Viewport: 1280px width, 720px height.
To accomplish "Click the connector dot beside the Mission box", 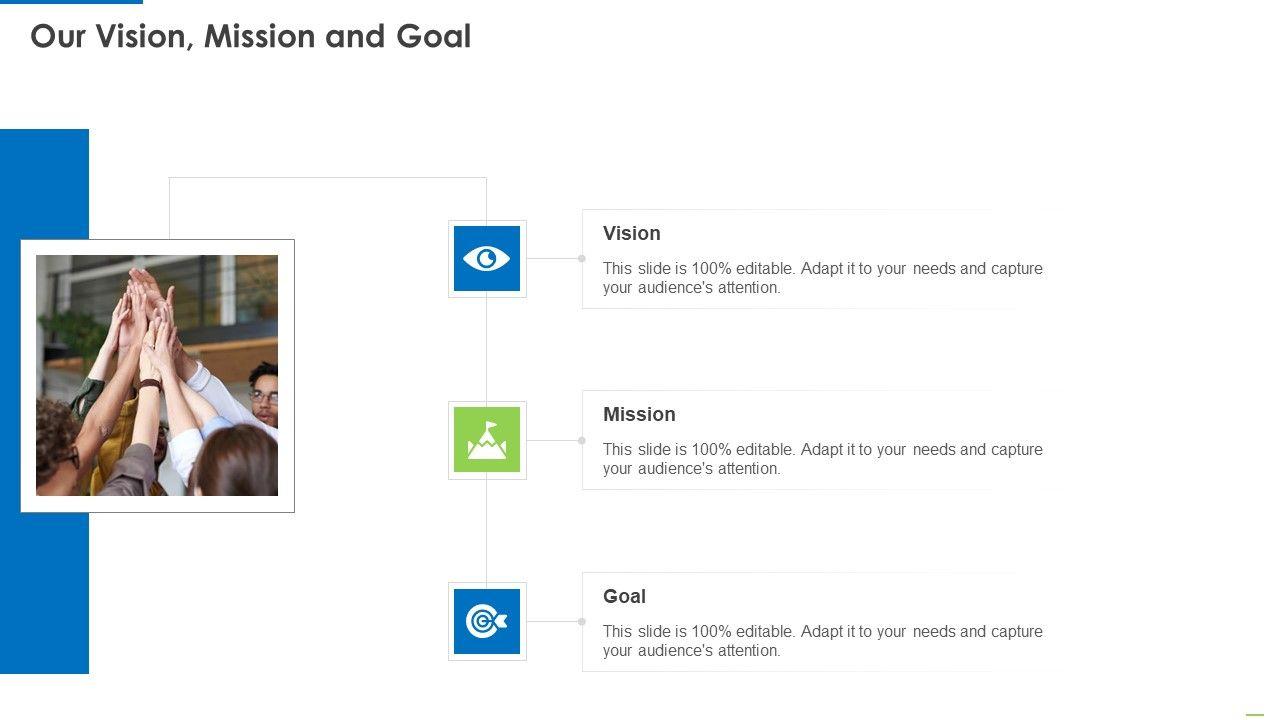I will point(582,440).
